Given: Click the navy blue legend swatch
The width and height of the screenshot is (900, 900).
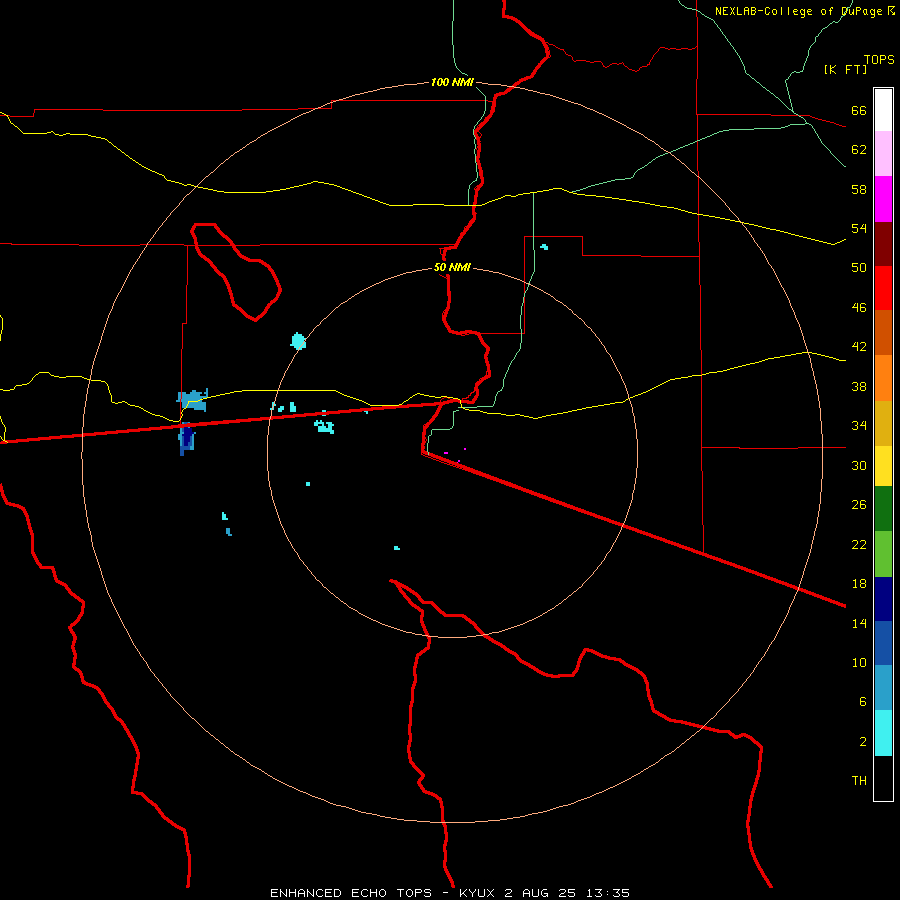Looking at the screenshot, I should pyautogui.click(x=883, y=599).
